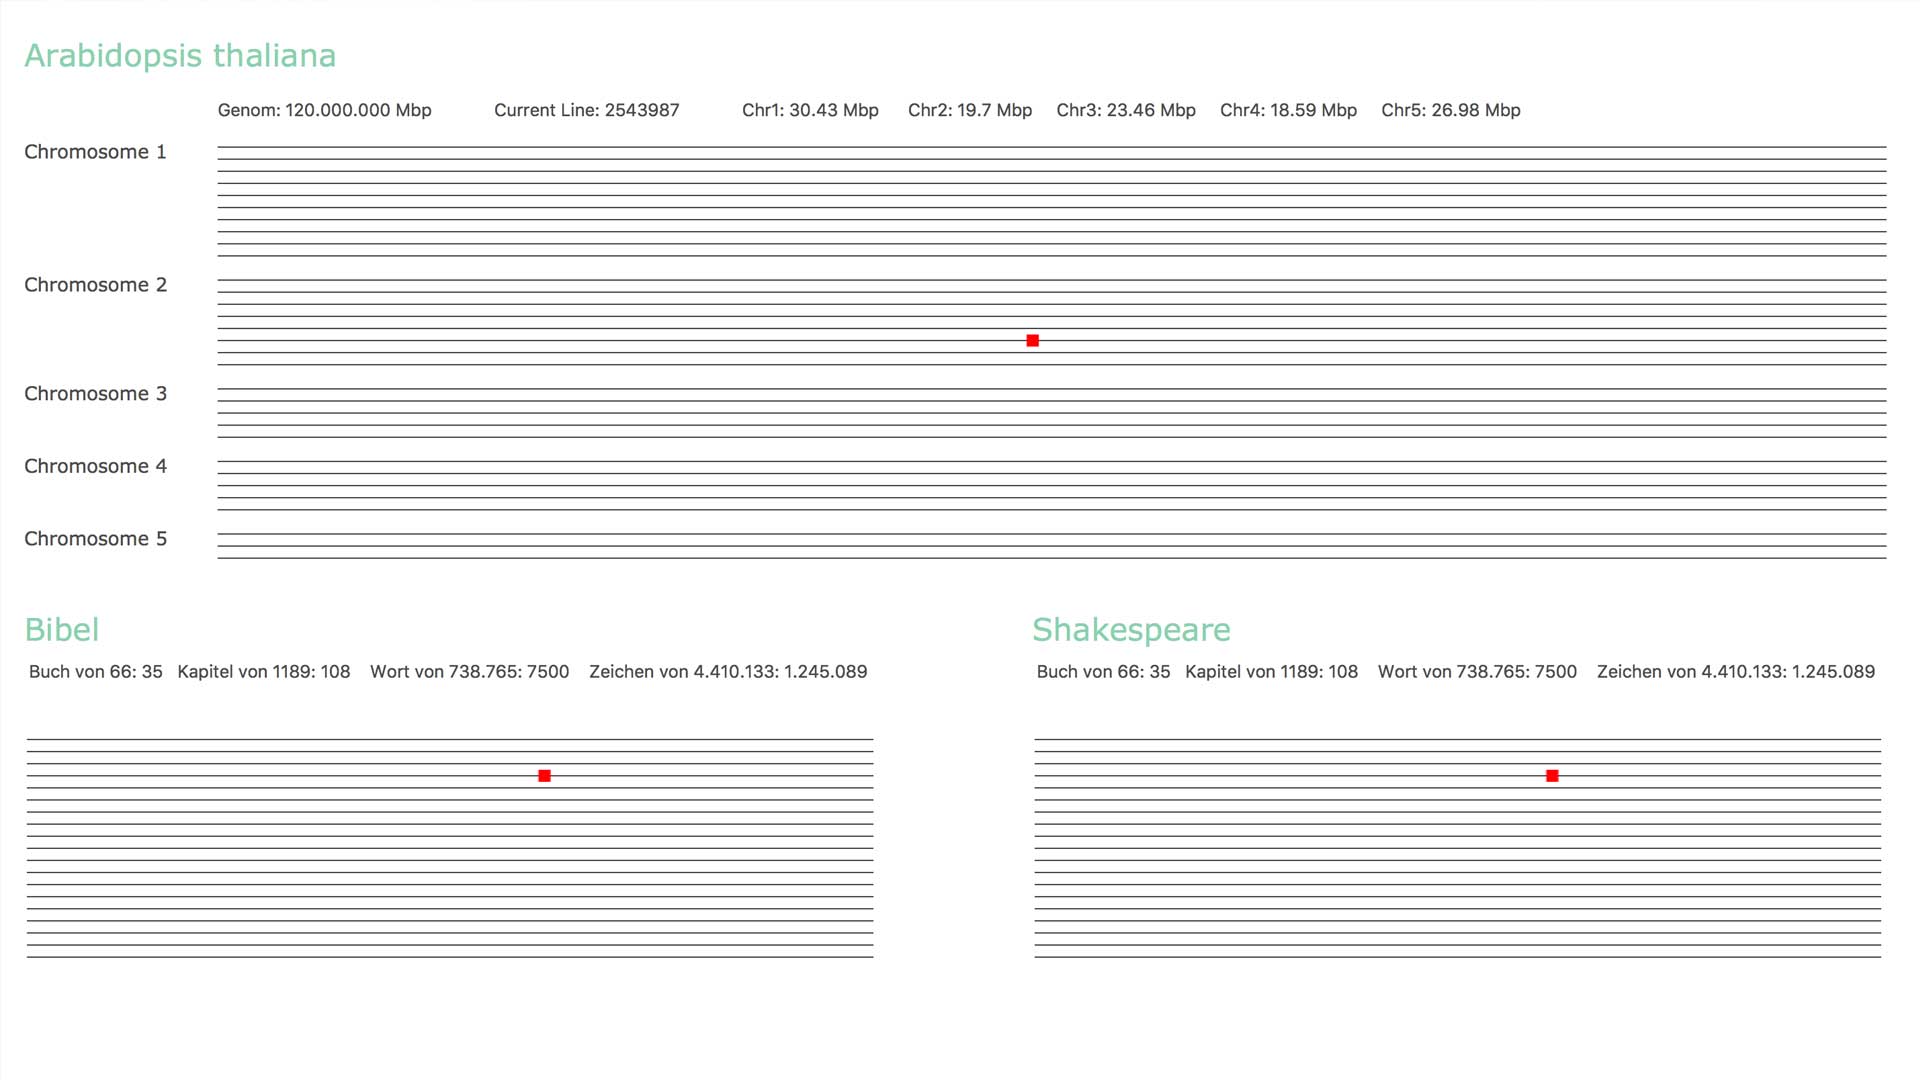Select the Chromosome 2 label
The image size is (1920, 1080).
pyautogui.click(x=95, y=285)
